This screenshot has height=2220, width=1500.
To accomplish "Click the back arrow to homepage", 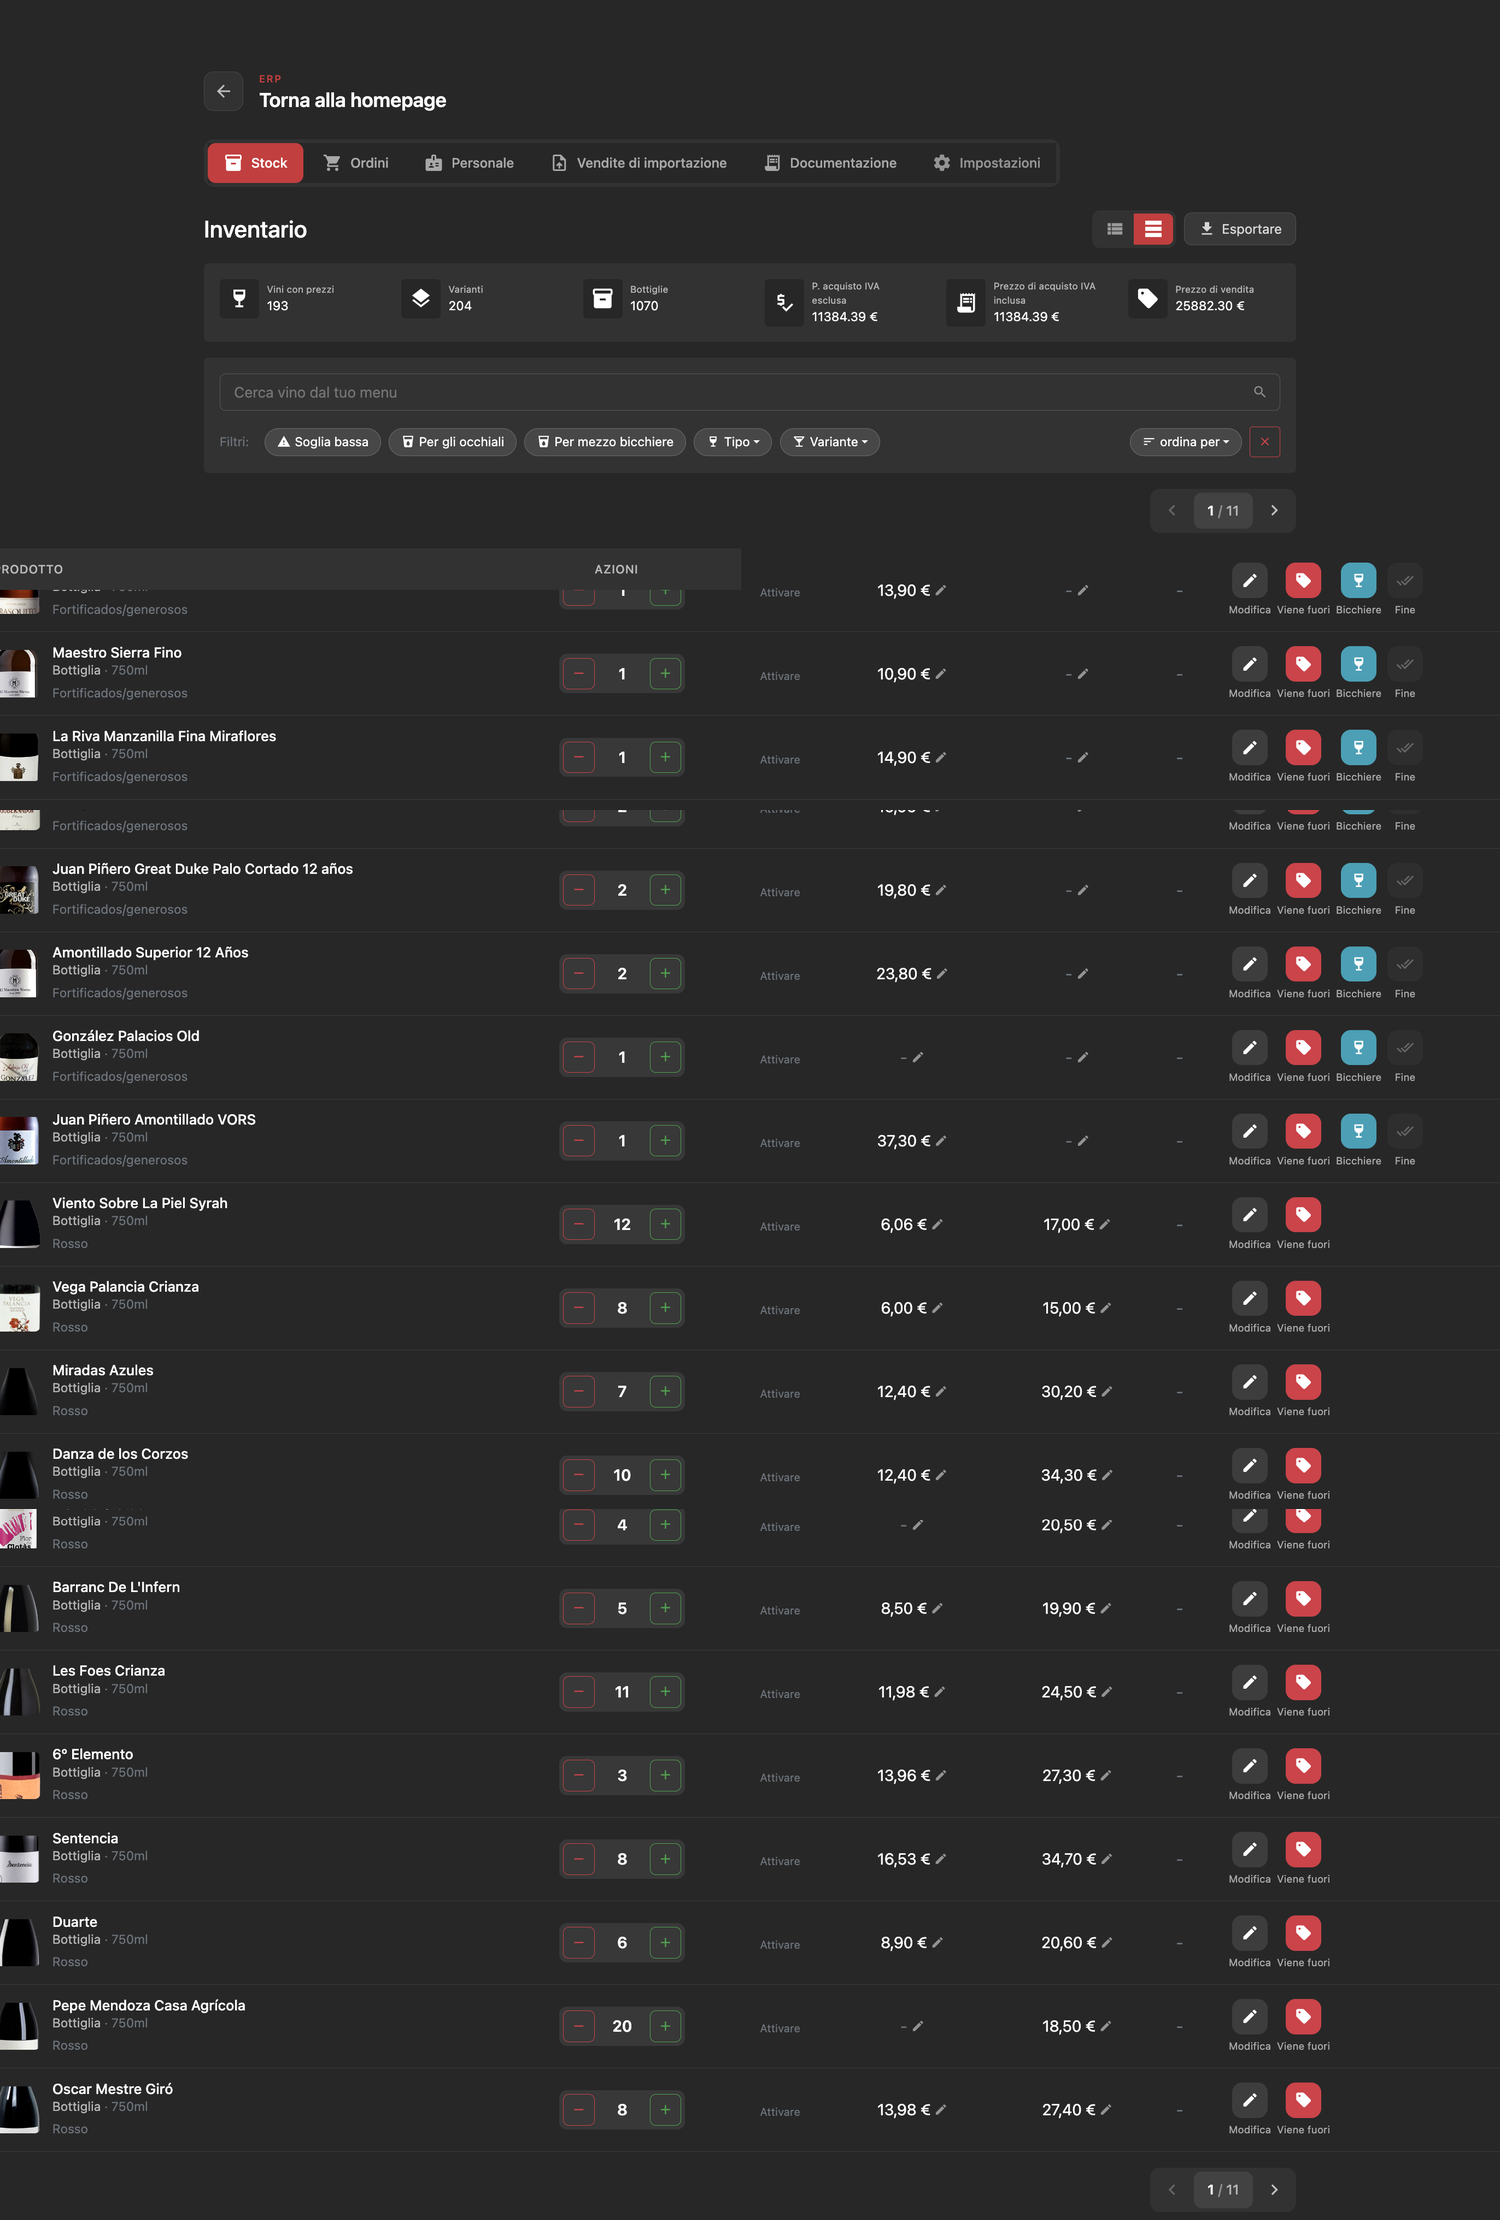I will click(x=223, y=91).
